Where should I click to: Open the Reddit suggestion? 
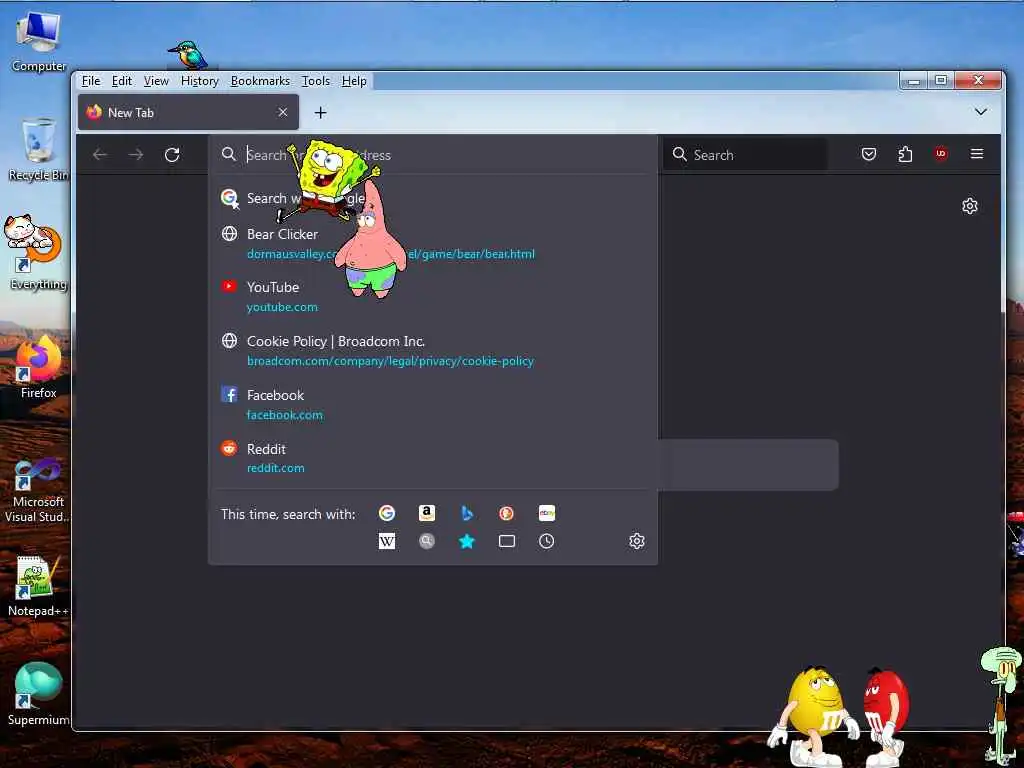pyautogui.click(x=433, y=458)
